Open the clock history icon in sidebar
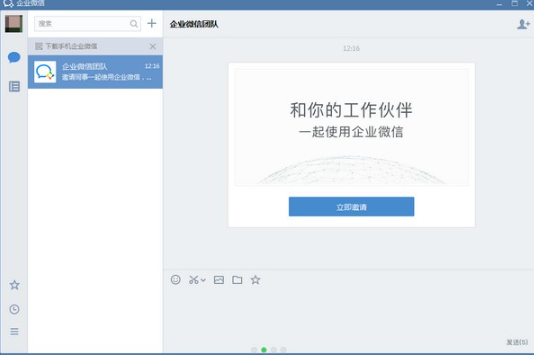The width and height of the screenshot is (534, 360). (x=14, y=309)
